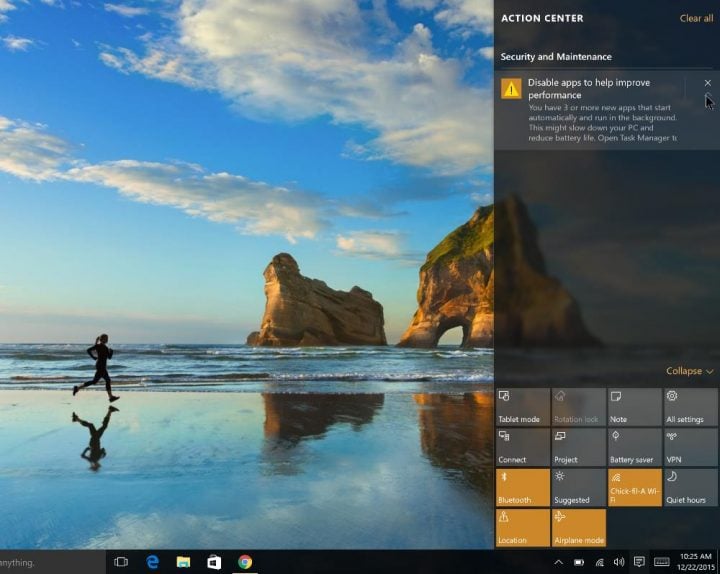Open Google Chrome from the taskbar
This screenshot has height=574, width=720.
pos(245,562)
